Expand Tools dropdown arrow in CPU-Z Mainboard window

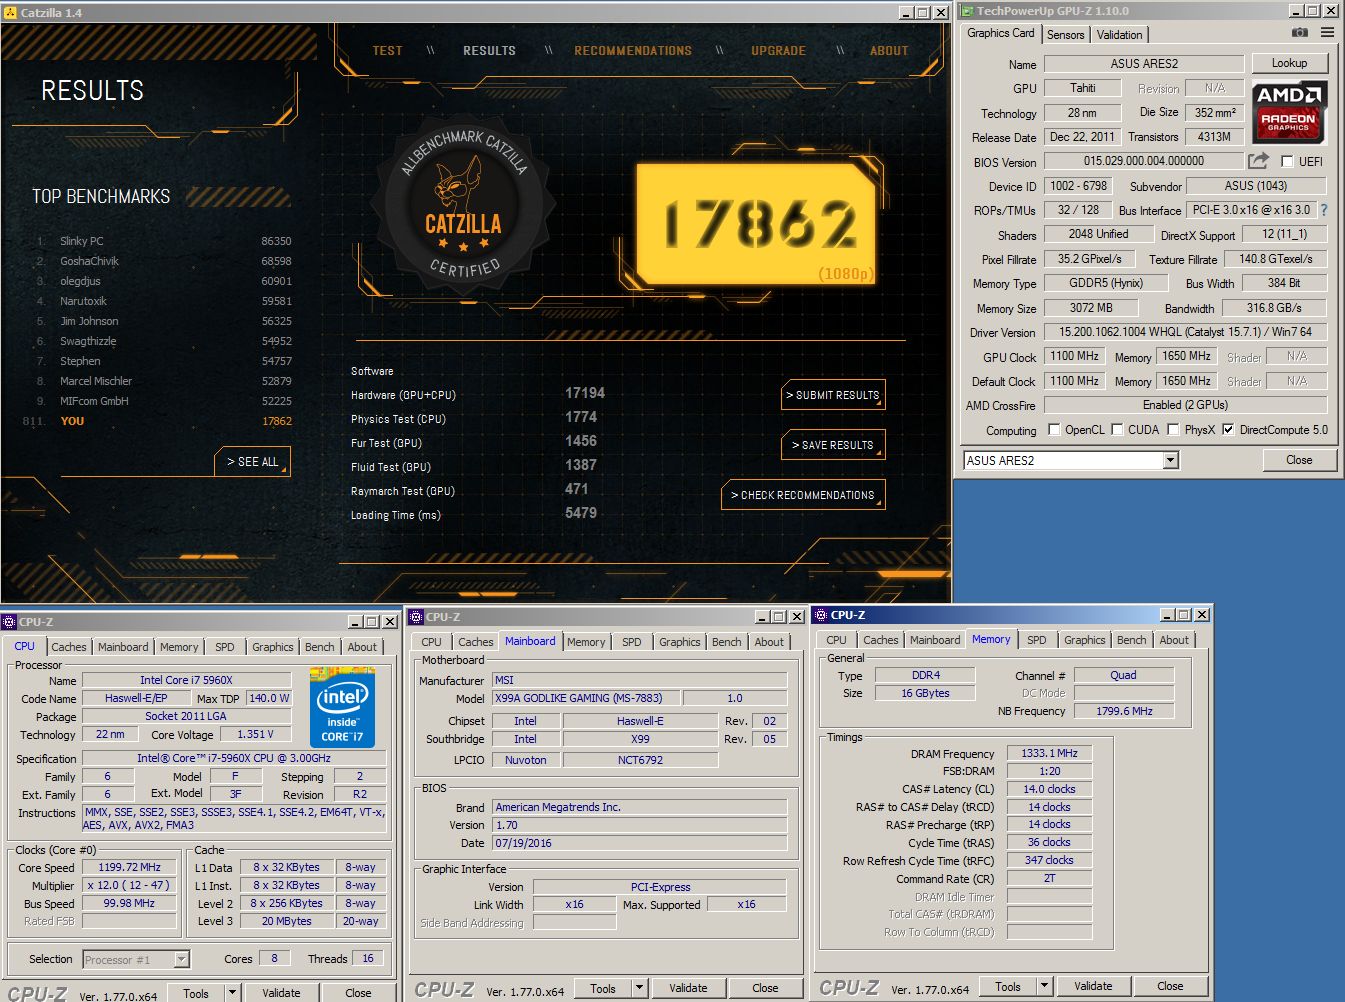(x=639, y=988)
